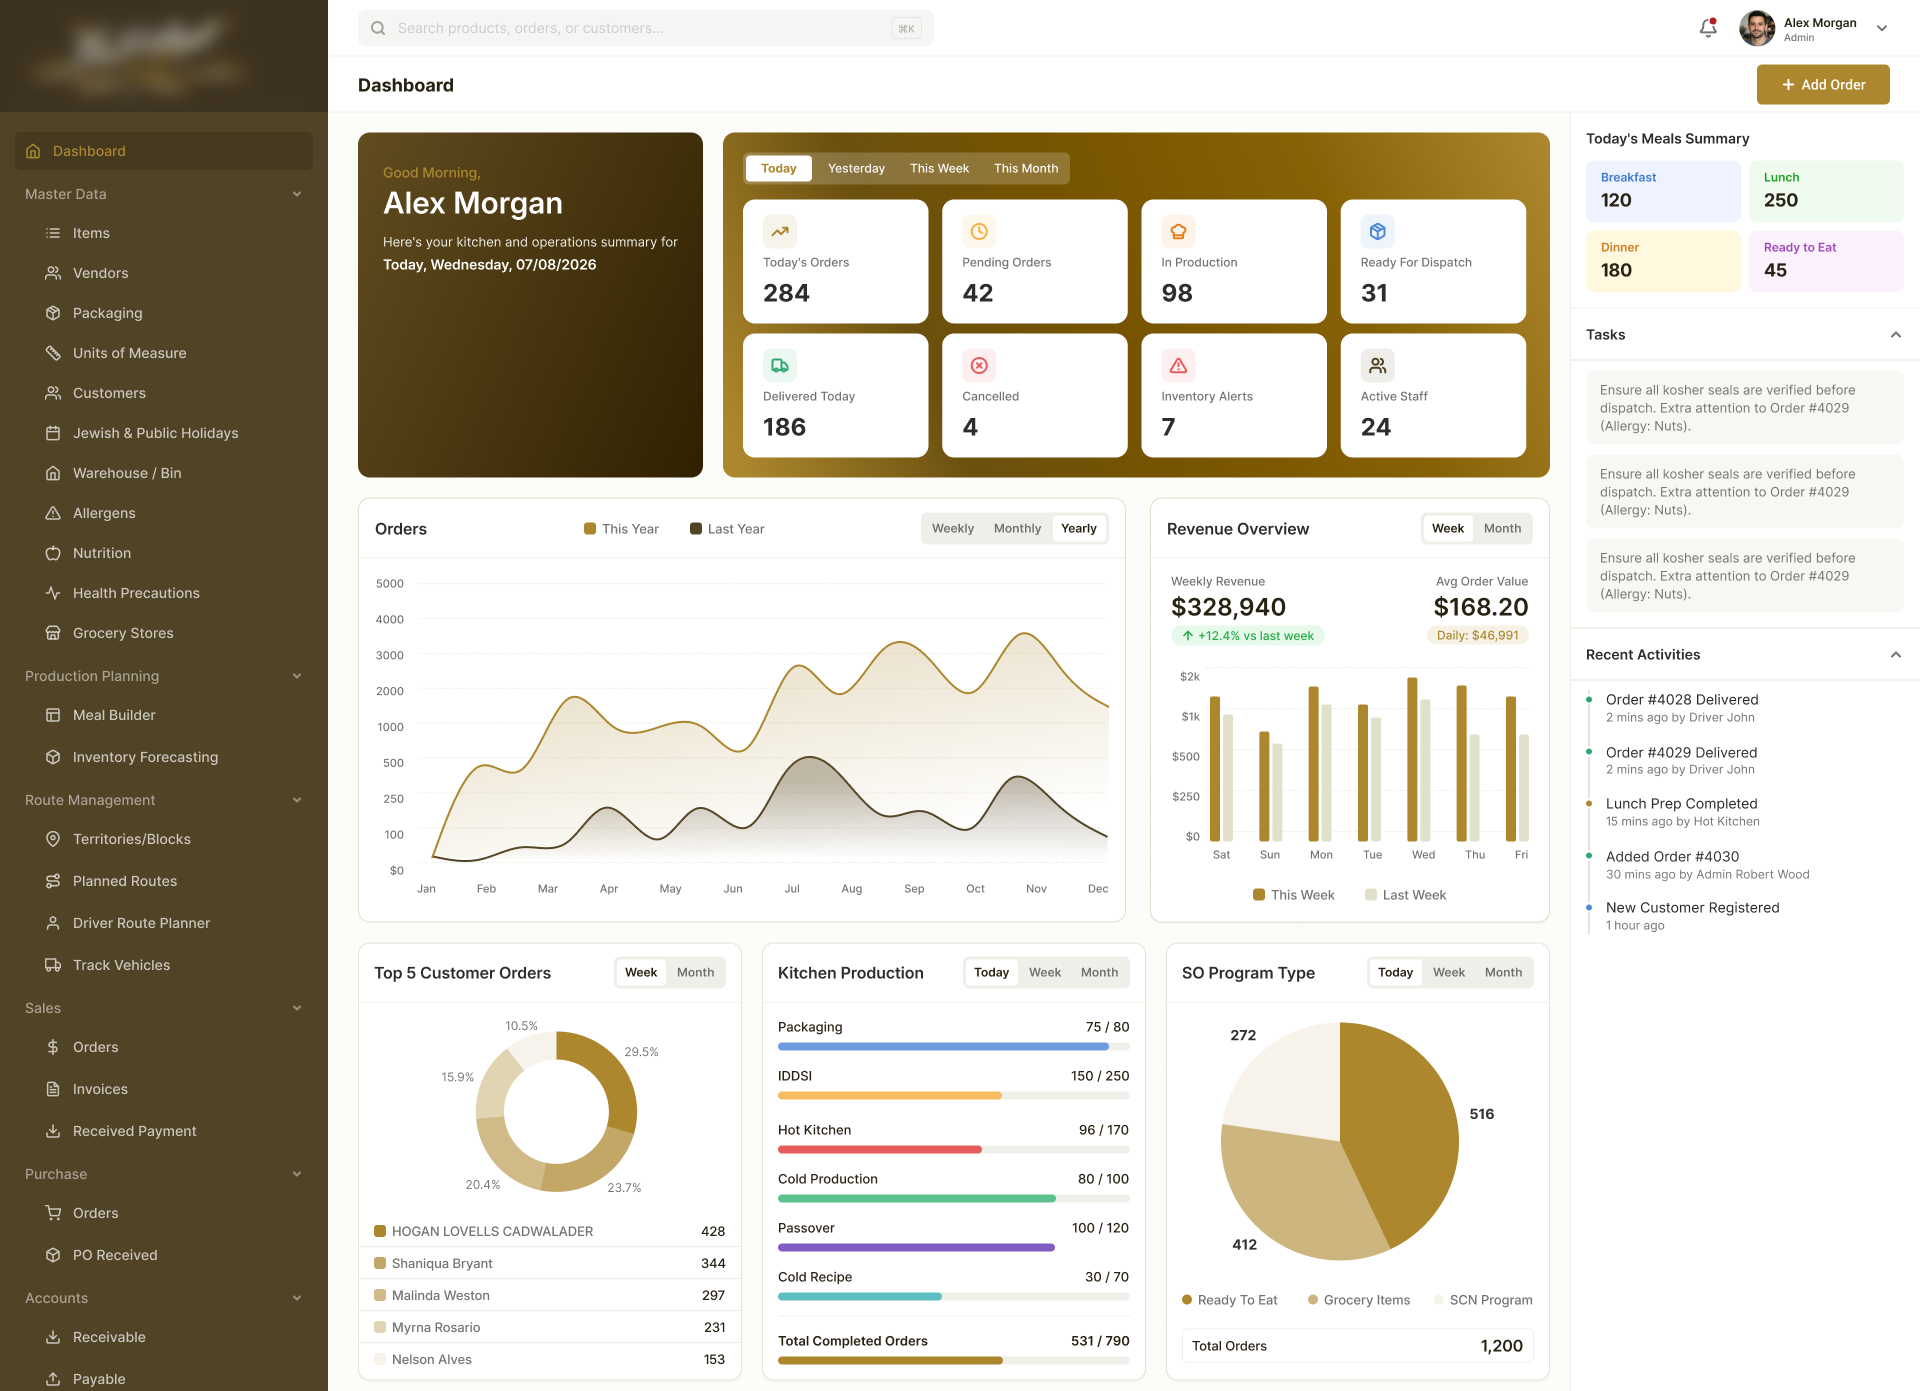
Task: Click the Items list icon in sidebar
Action: 53,233
